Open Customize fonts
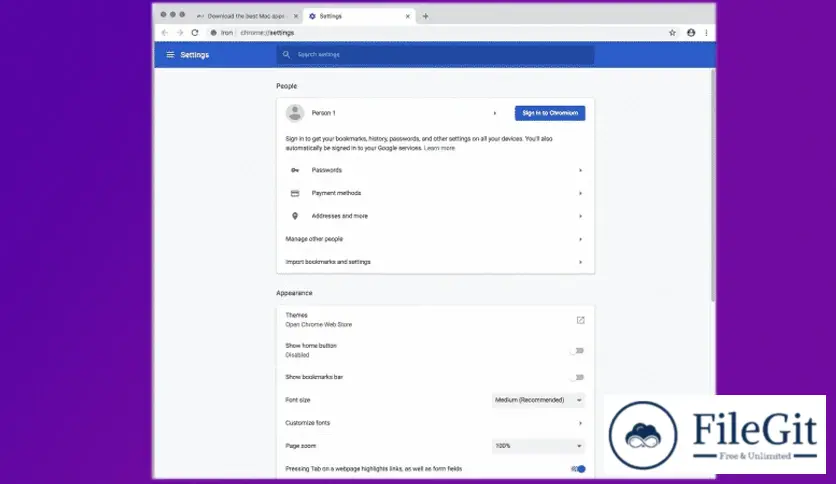Screen dimensions: 836x484 (435, 423)
